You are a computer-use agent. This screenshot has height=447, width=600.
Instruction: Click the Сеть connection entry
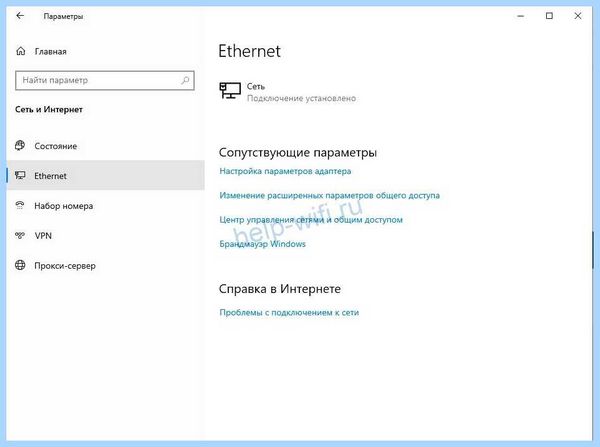point(288,92)
